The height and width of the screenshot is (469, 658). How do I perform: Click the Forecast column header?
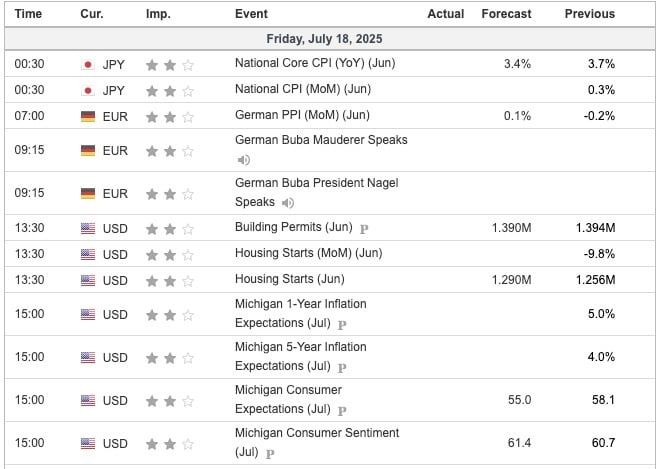coord(507,14)
